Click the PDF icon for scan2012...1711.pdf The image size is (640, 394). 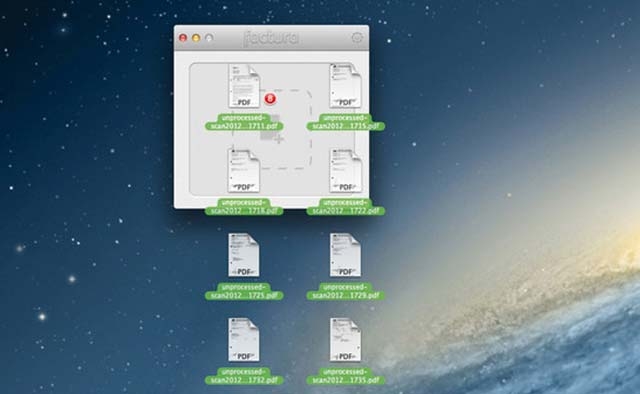pyautogui.click(x=244, y=86)
